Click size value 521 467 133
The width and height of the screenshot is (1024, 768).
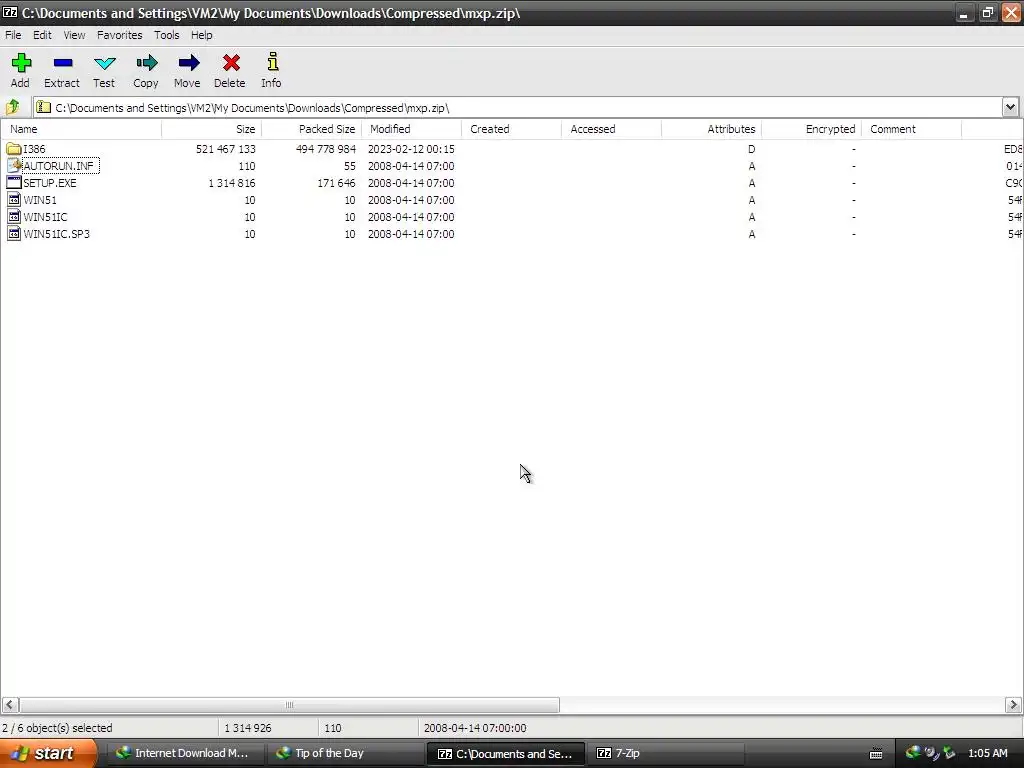click(x=225, y=149)
